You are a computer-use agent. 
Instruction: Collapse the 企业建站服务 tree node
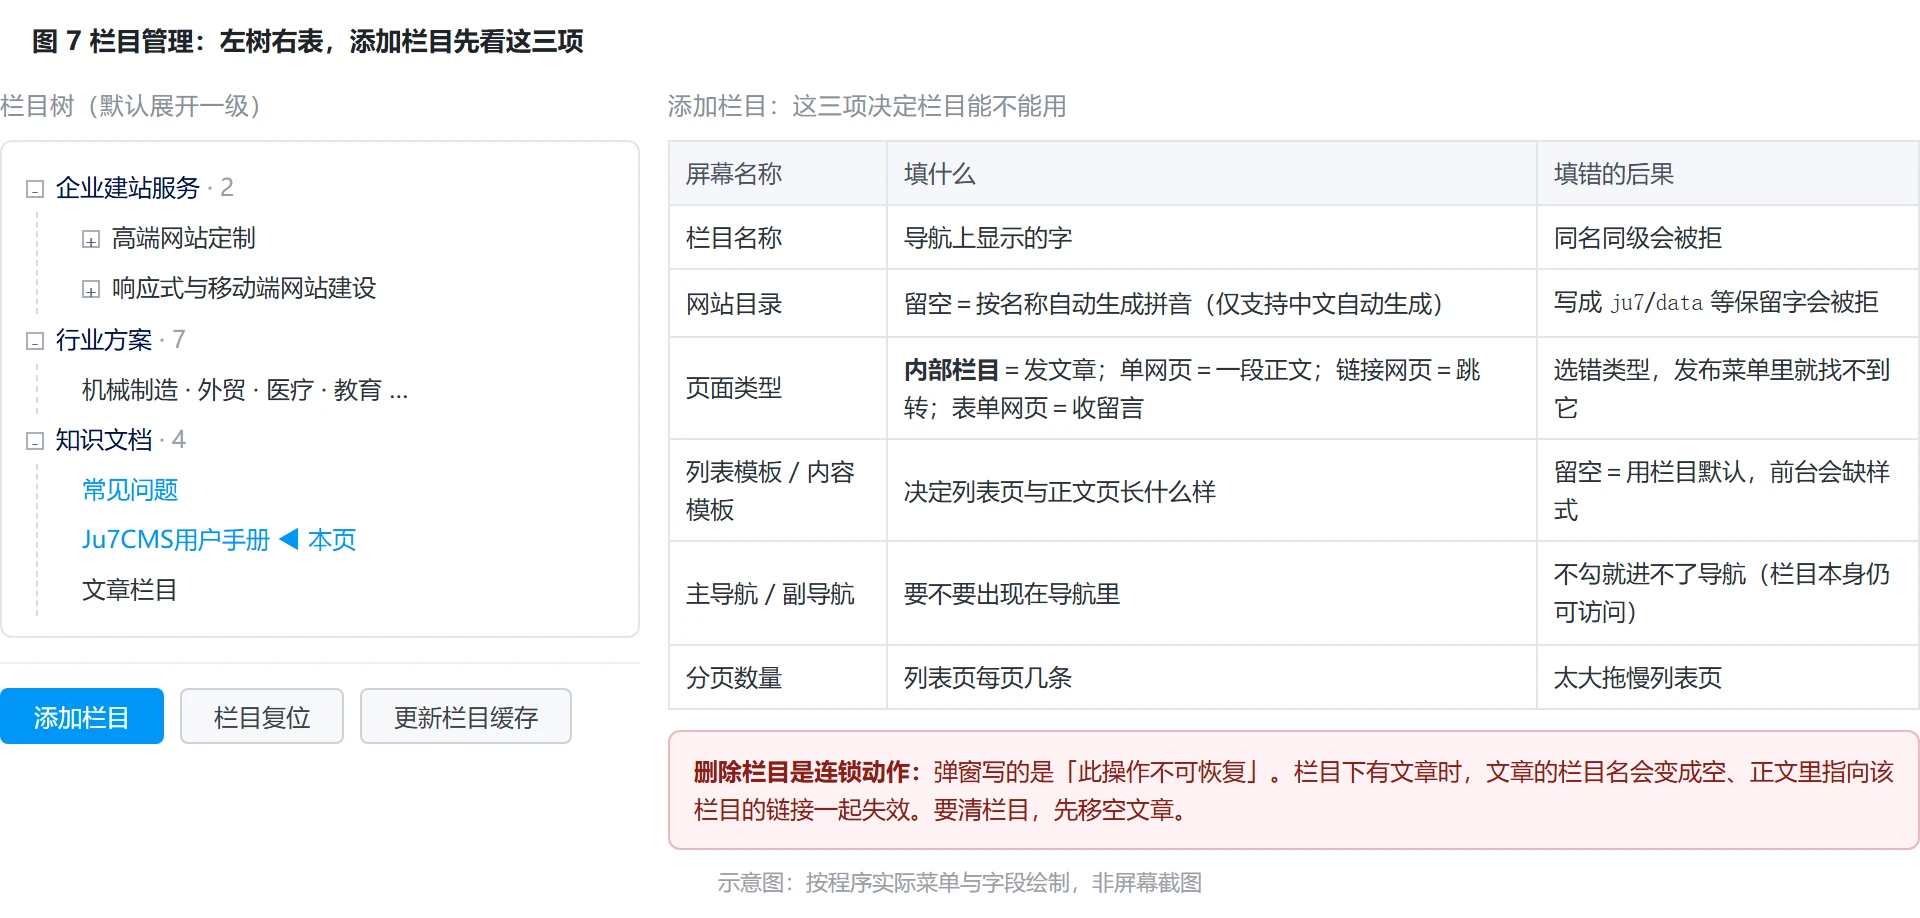pyautogui.click(x=35, y=189)
